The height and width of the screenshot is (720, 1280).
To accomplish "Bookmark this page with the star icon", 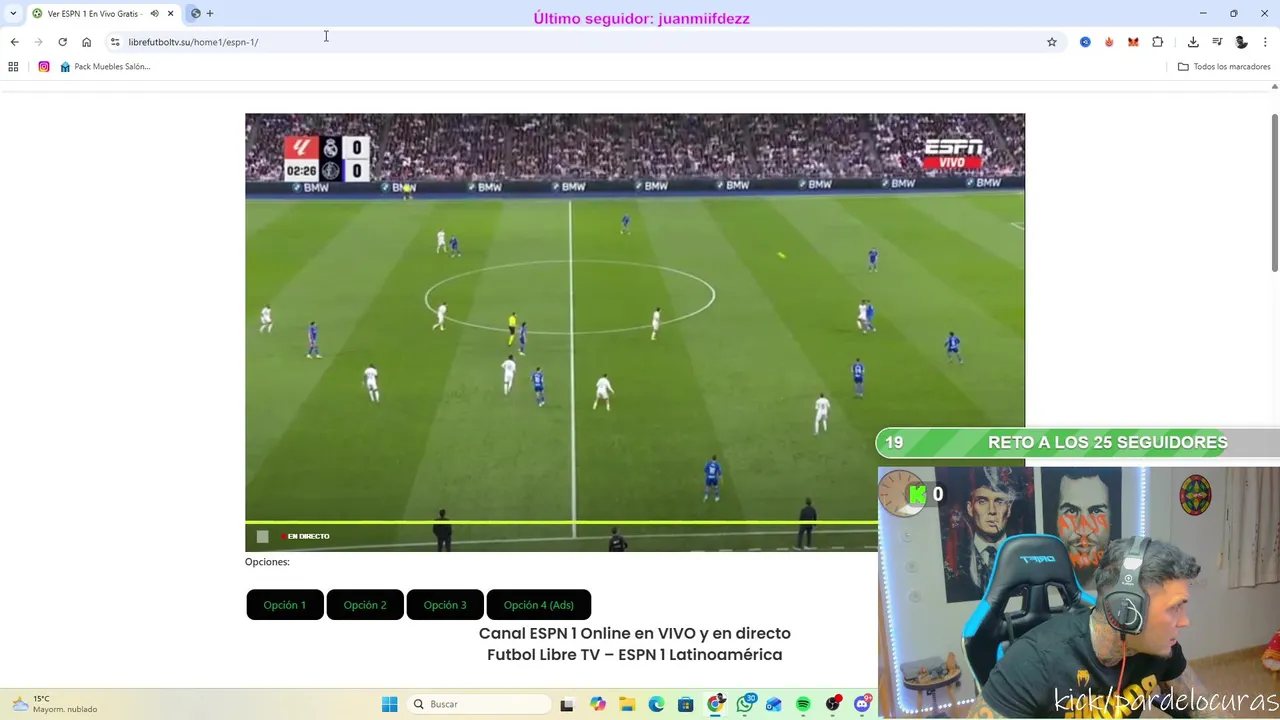I will pyautogui.click(x=1052, y=42).
